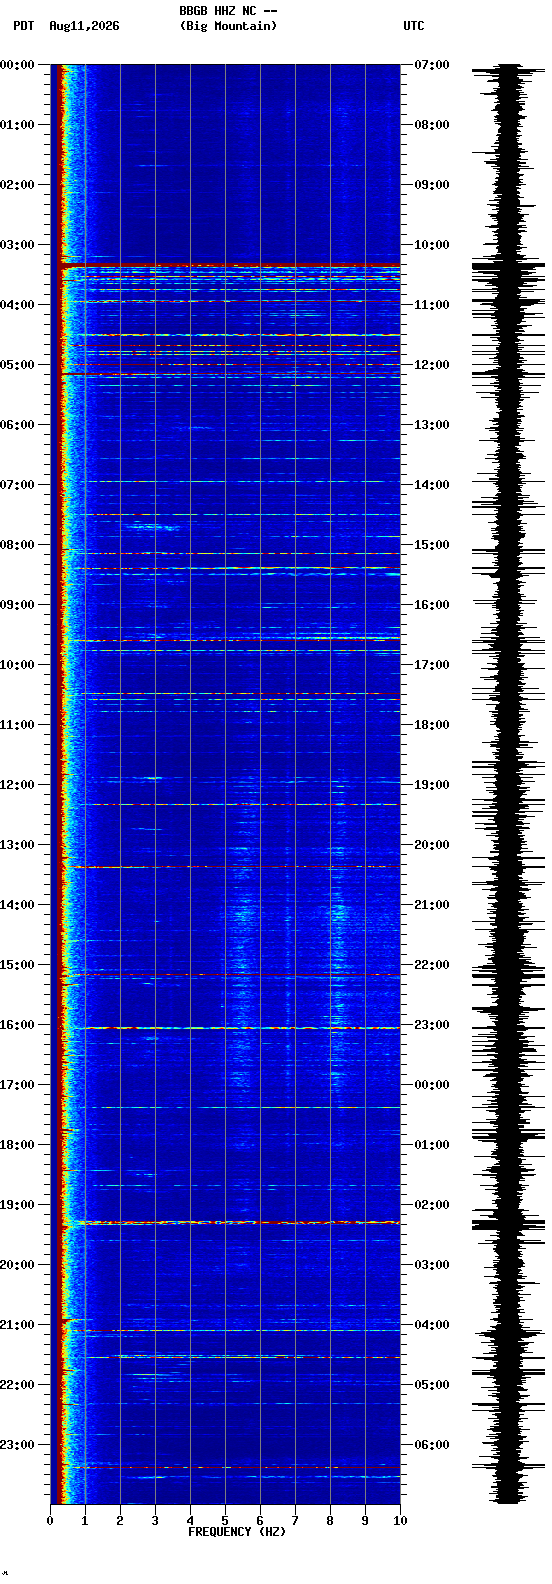
Task: Click the 12:00 label on PDT axis
Action: click(x=17, y=785)
